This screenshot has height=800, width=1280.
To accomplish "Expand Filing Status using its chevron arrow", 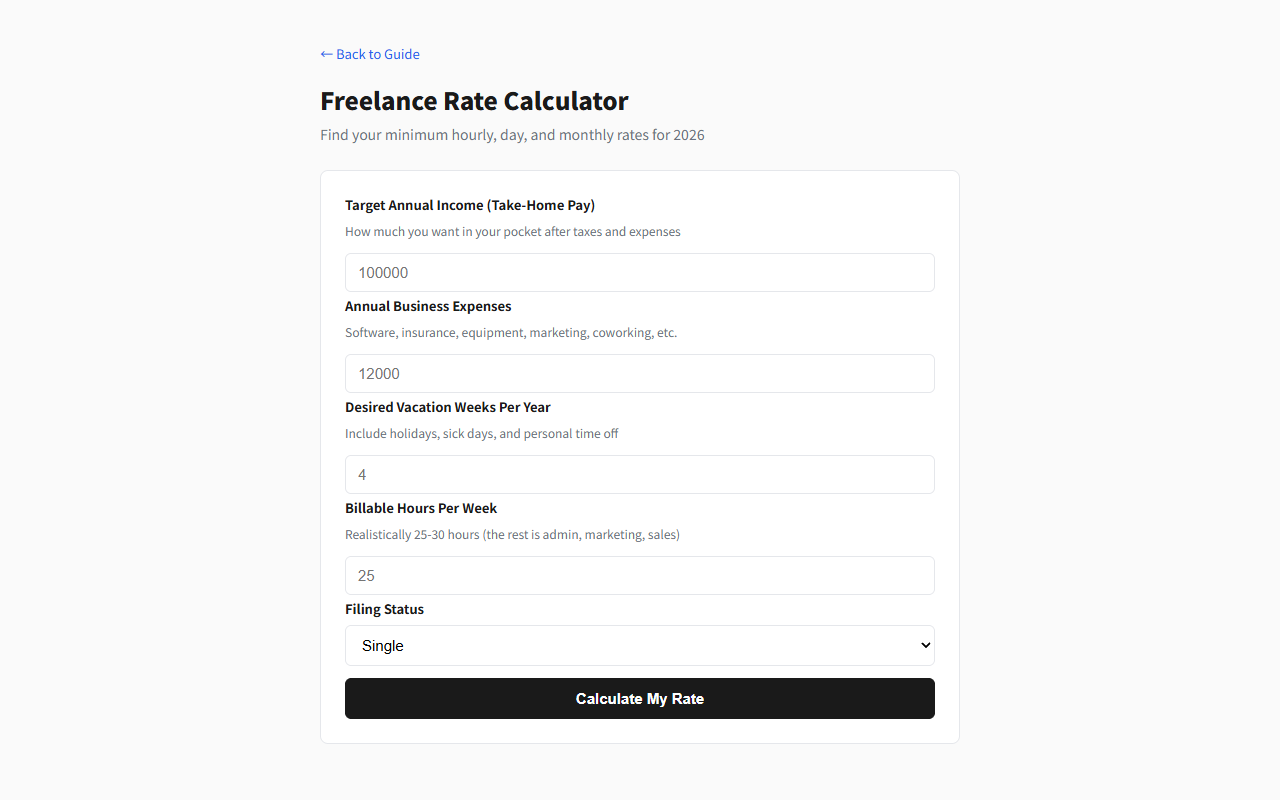I will point(924,646).
